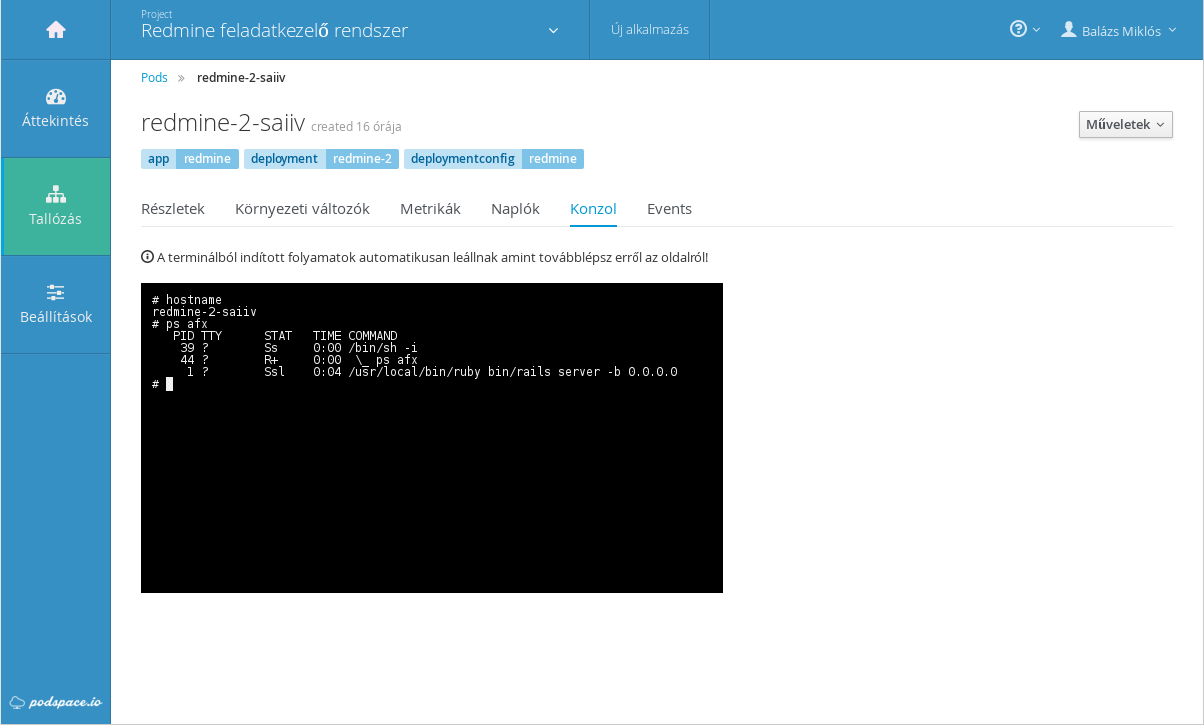Screen dimensions: 1204x725
Task: Focus the terminal console area
Action: pos(432,438)
